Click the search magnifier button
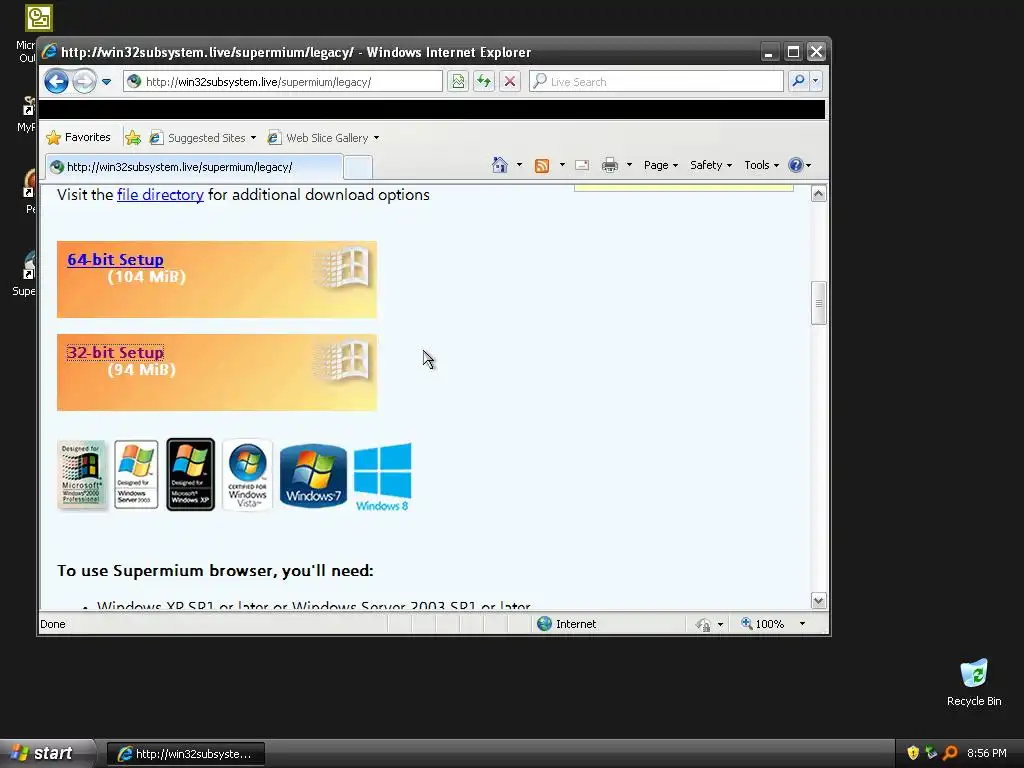 point(798,81)
